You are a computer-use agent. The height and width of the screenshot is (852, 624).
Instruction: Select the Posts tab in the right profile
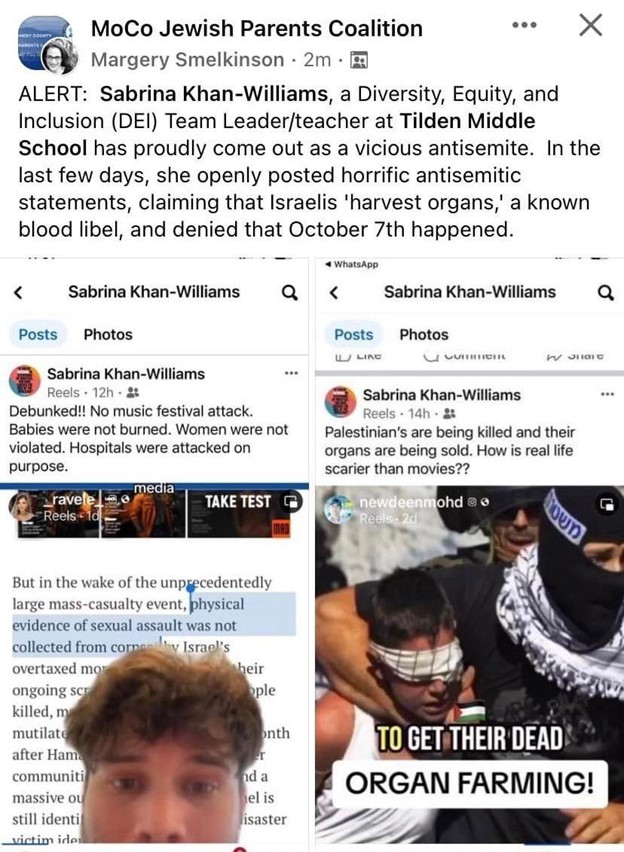[354, 334]
